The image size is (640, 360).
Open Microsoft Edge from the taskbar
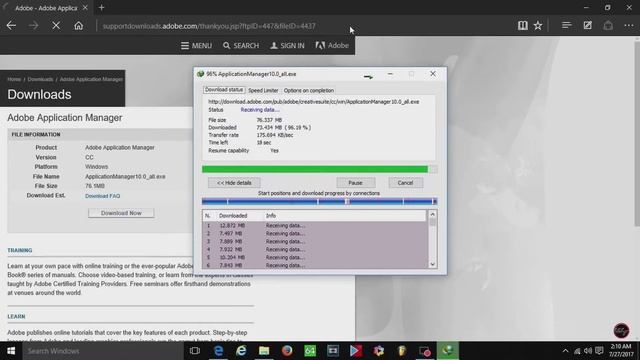pyautogui.click(x=218, y=351)
